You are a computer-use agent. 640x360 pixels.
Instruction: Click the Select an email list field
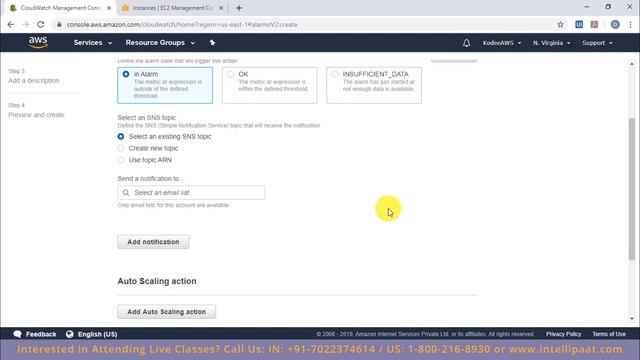(x=191, y=193)
